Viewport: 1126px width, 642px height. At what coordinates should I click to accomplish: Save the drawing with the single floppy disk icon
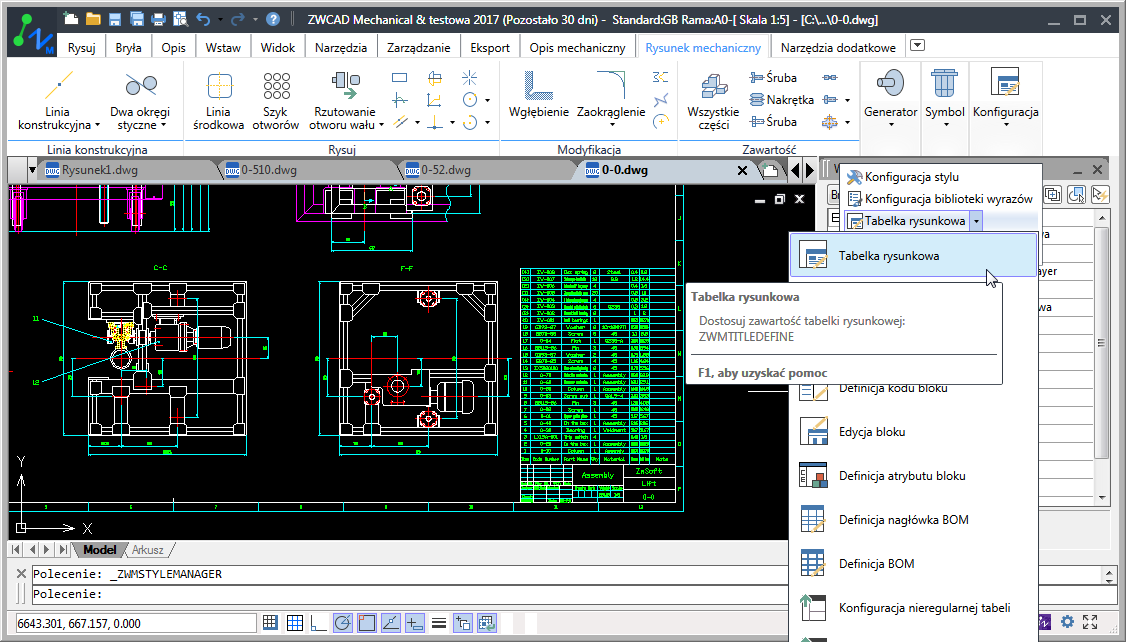click(115, 19)
